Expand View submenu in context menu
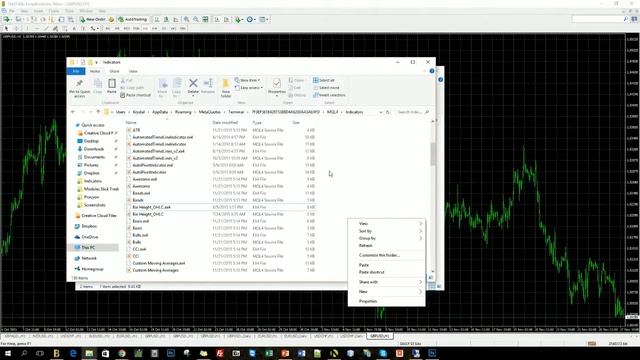Screen dimensions: 640x360 click(x=386, y=224)
